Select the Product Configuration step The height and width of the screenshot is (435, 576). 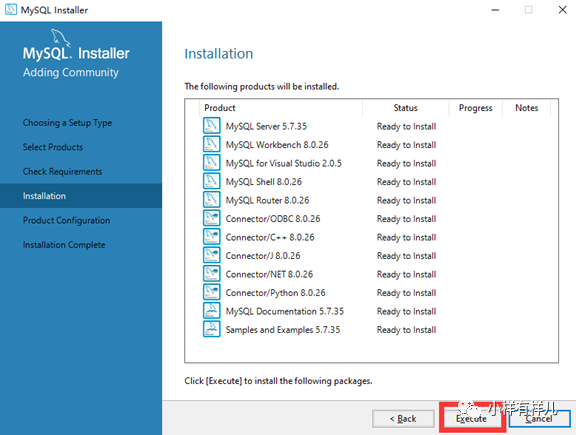pyautogui.click(x=66, y=220)
